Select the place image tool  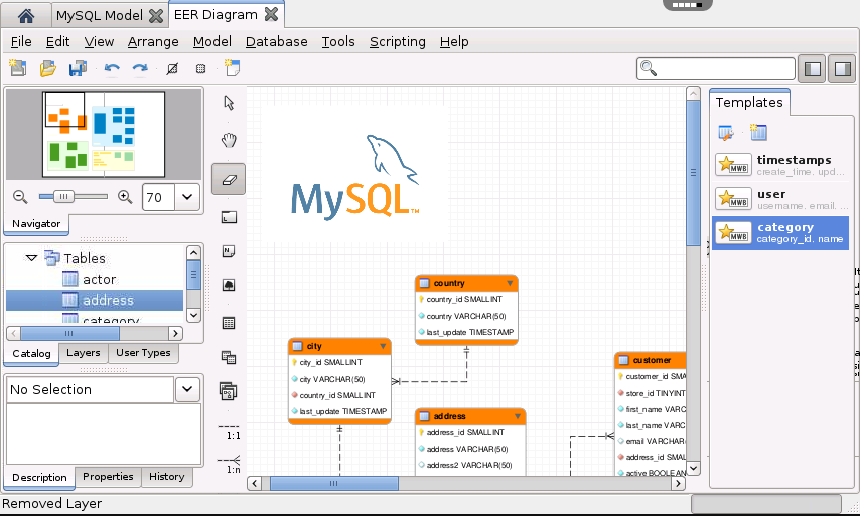229,286
